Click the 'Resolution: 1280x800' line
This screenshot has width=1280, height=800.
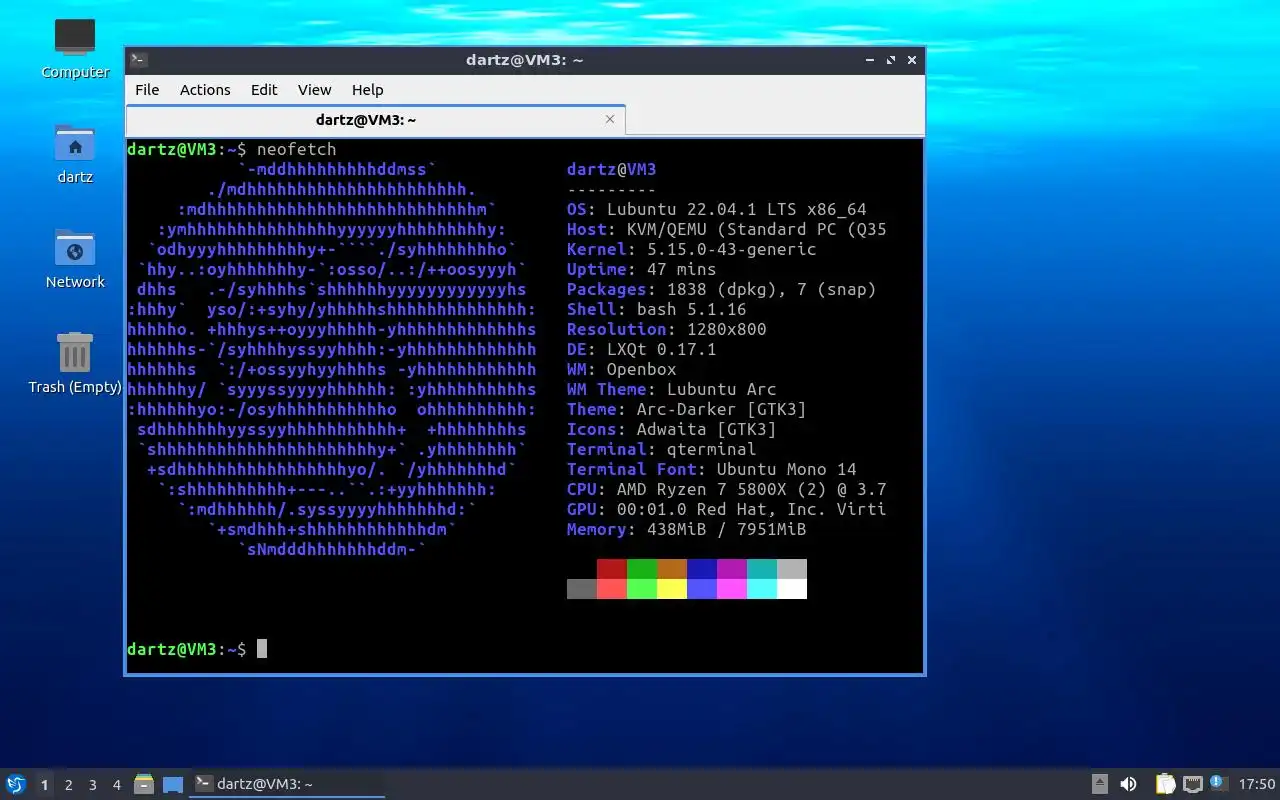pos(667,329)
